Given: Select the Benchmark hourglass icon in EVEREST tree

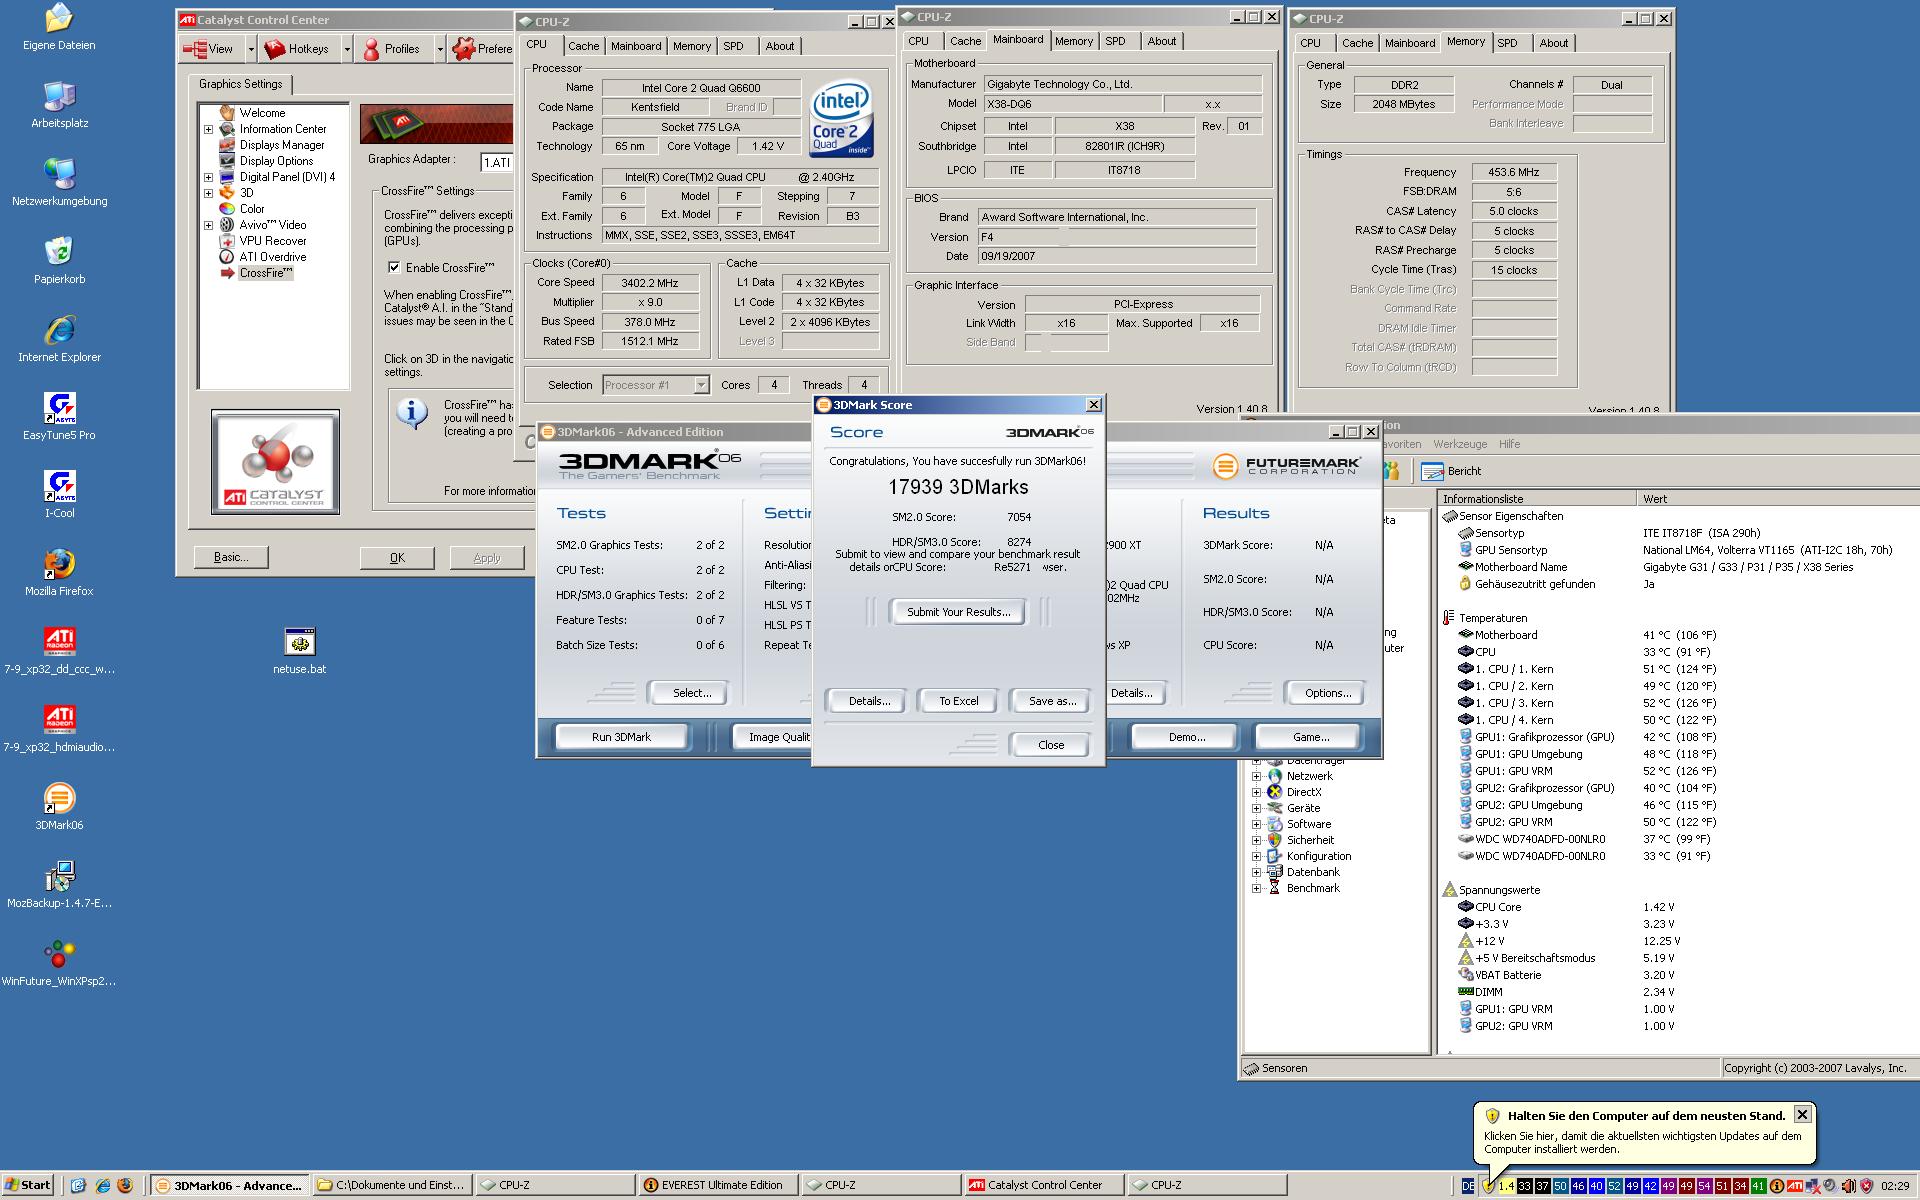Looking at the screenshot, I should (1274, 888).
